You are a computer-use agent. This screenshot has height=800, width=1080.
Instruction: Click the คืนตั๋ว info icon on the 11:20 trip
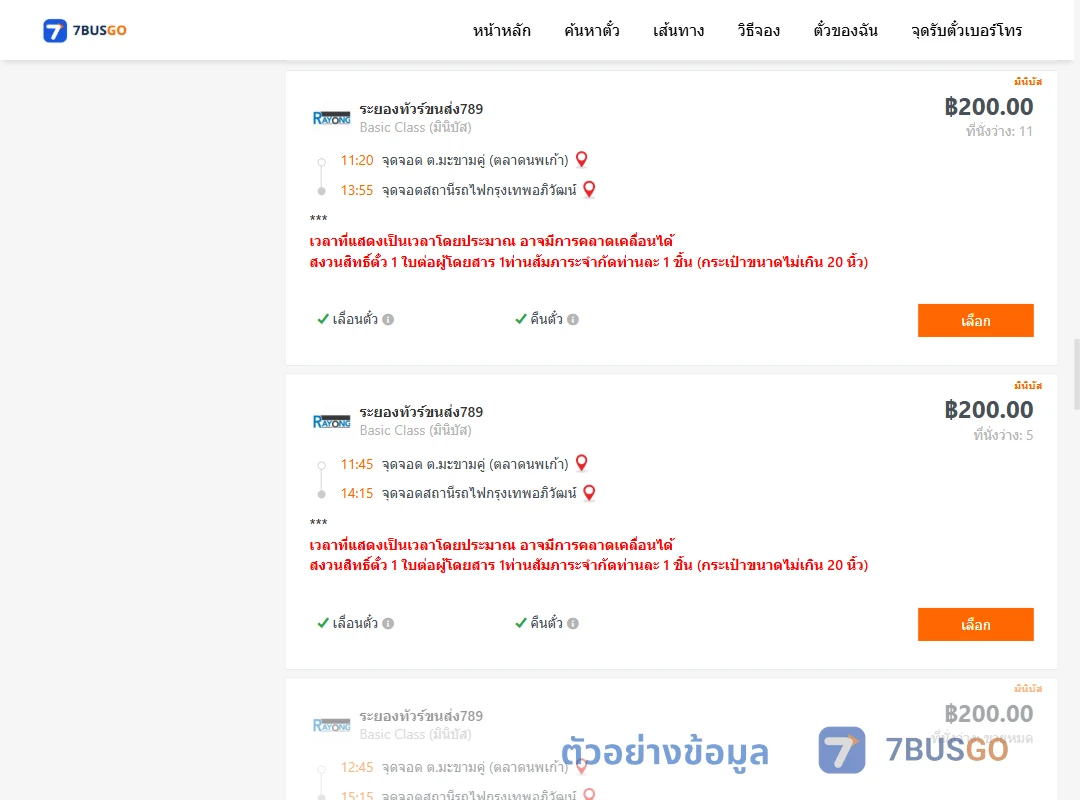(573, 319)
